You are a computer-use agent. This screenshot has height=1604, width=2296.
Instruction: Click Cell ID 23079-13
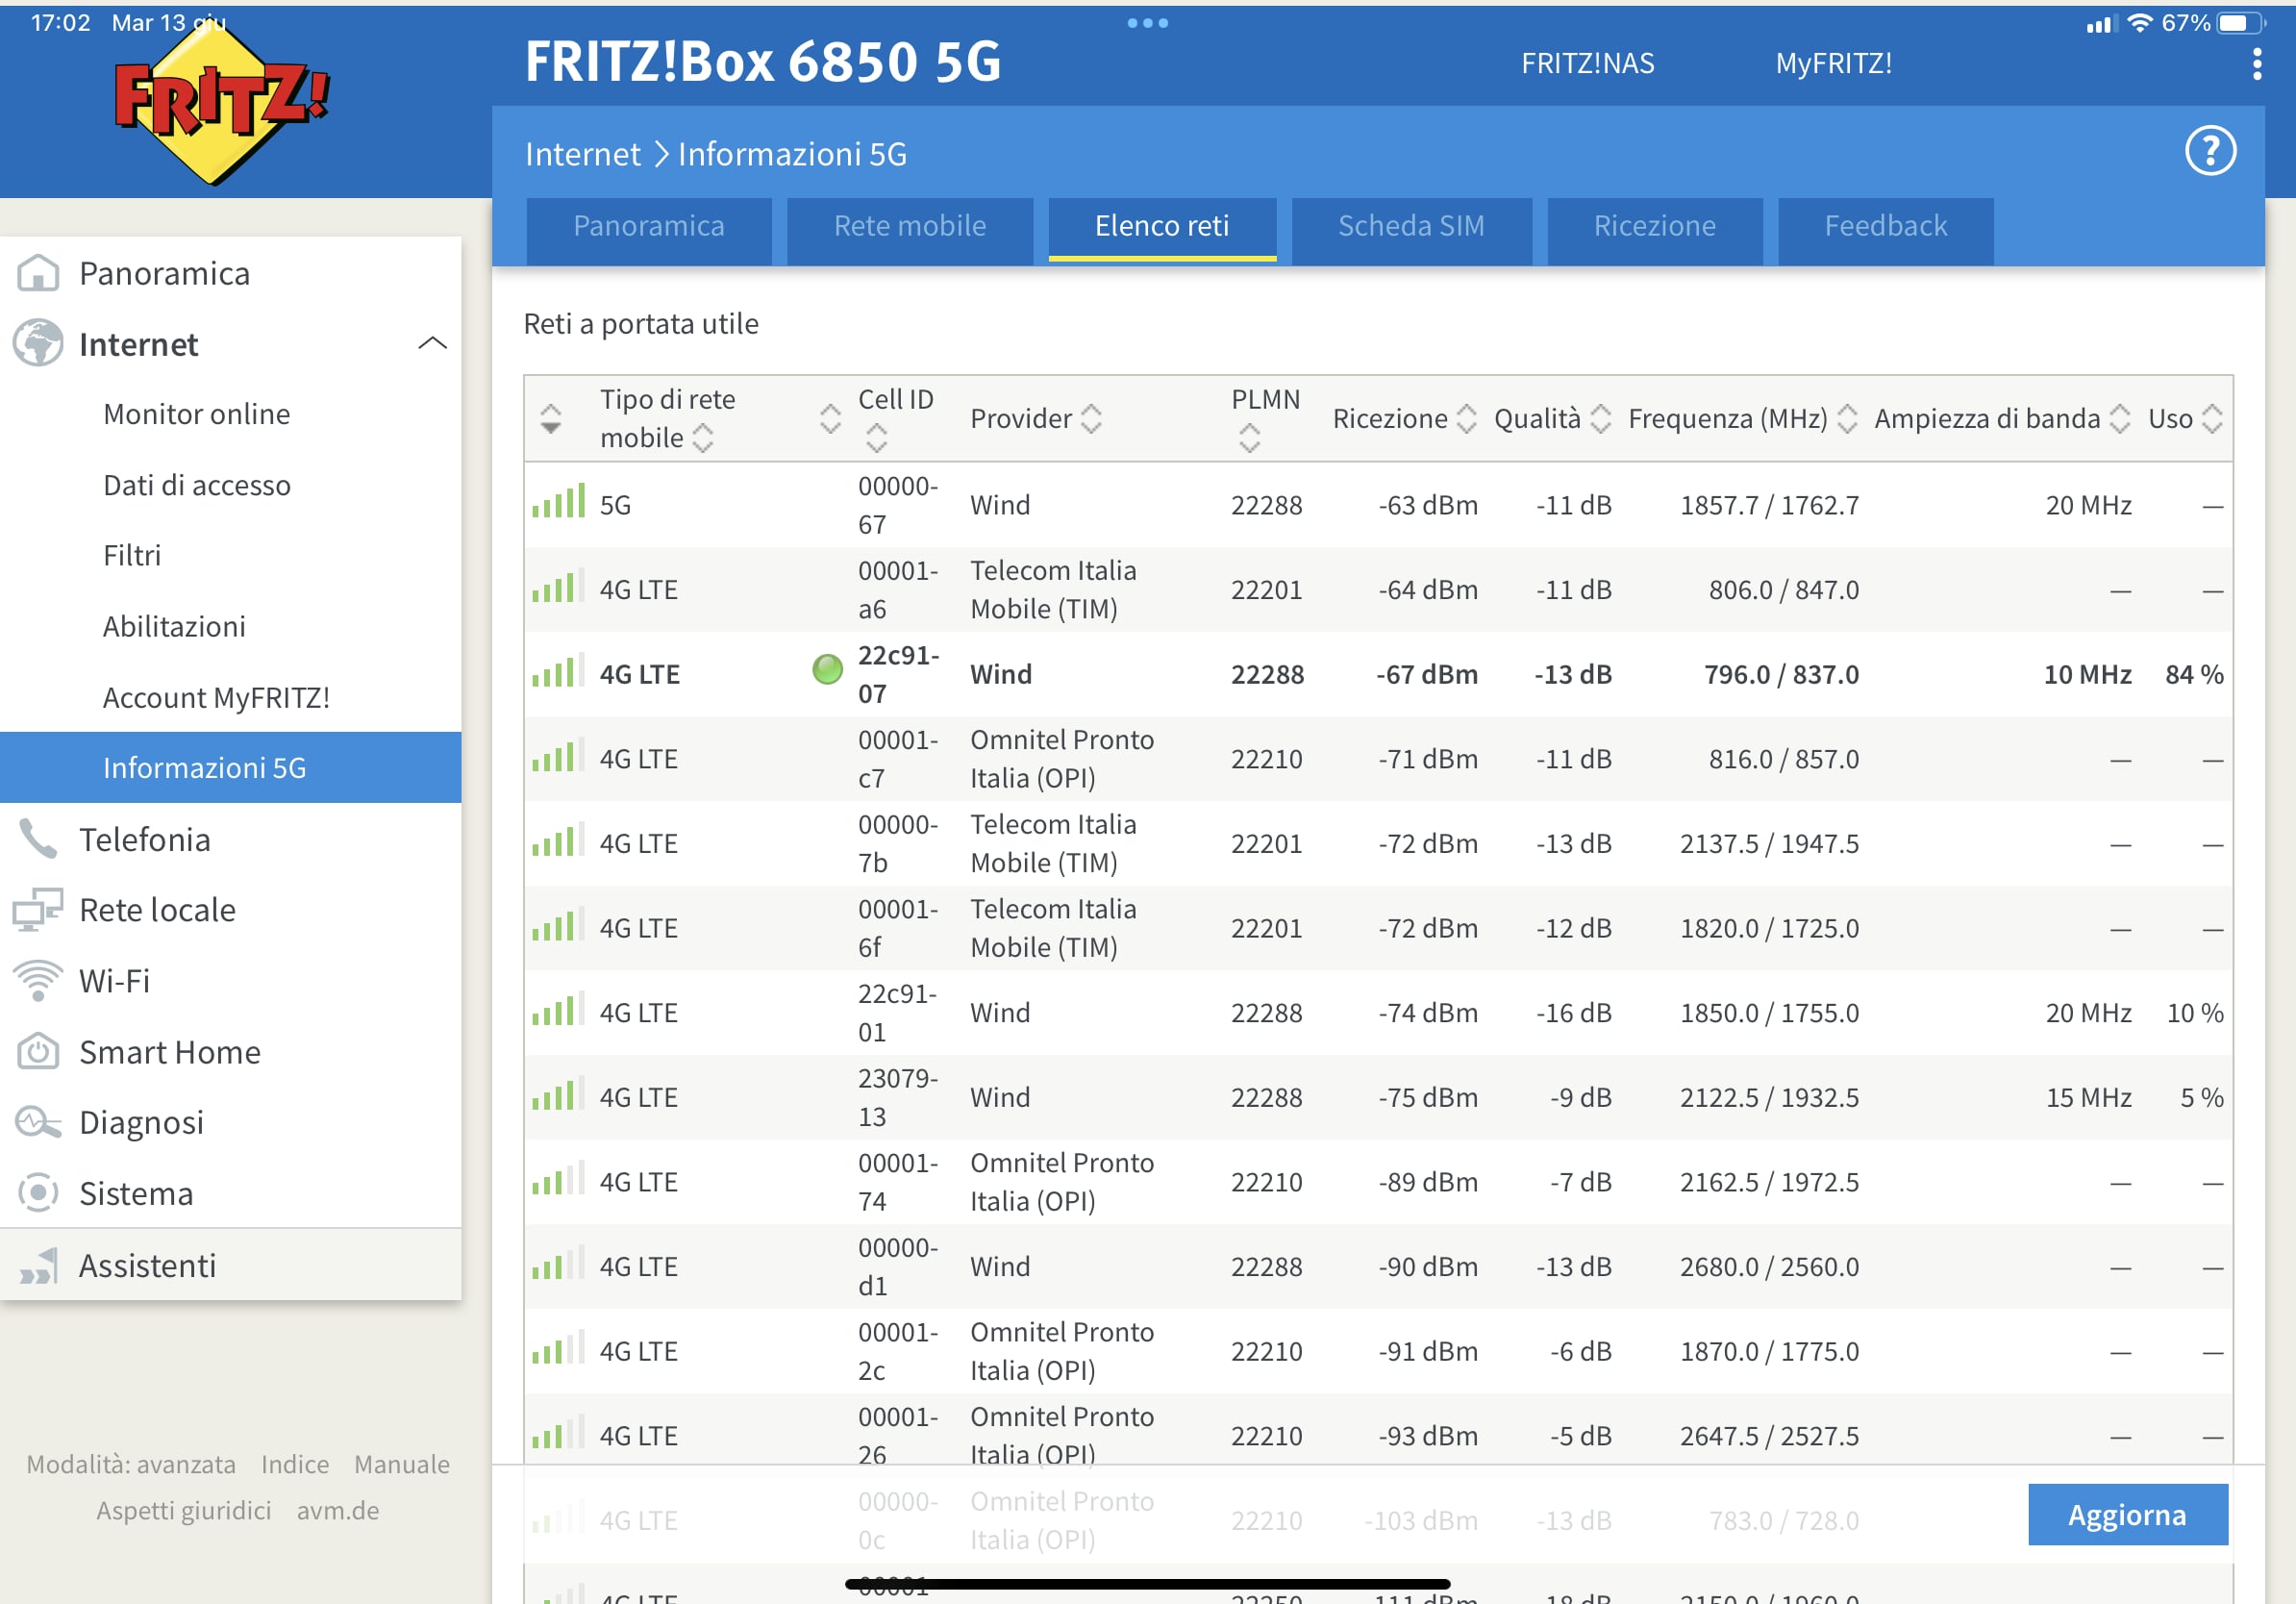pos(898,1097)
